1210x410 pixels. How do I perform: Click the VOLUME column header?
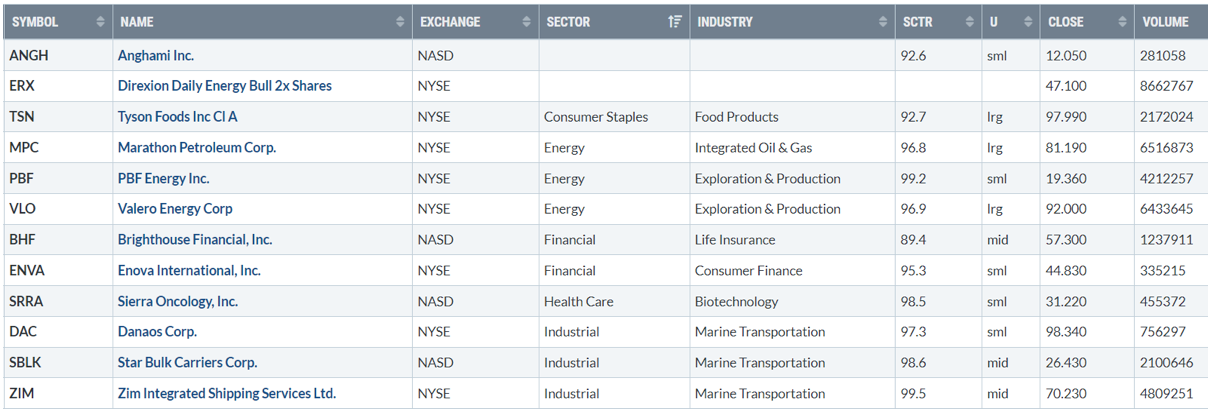coord(1164,22)
